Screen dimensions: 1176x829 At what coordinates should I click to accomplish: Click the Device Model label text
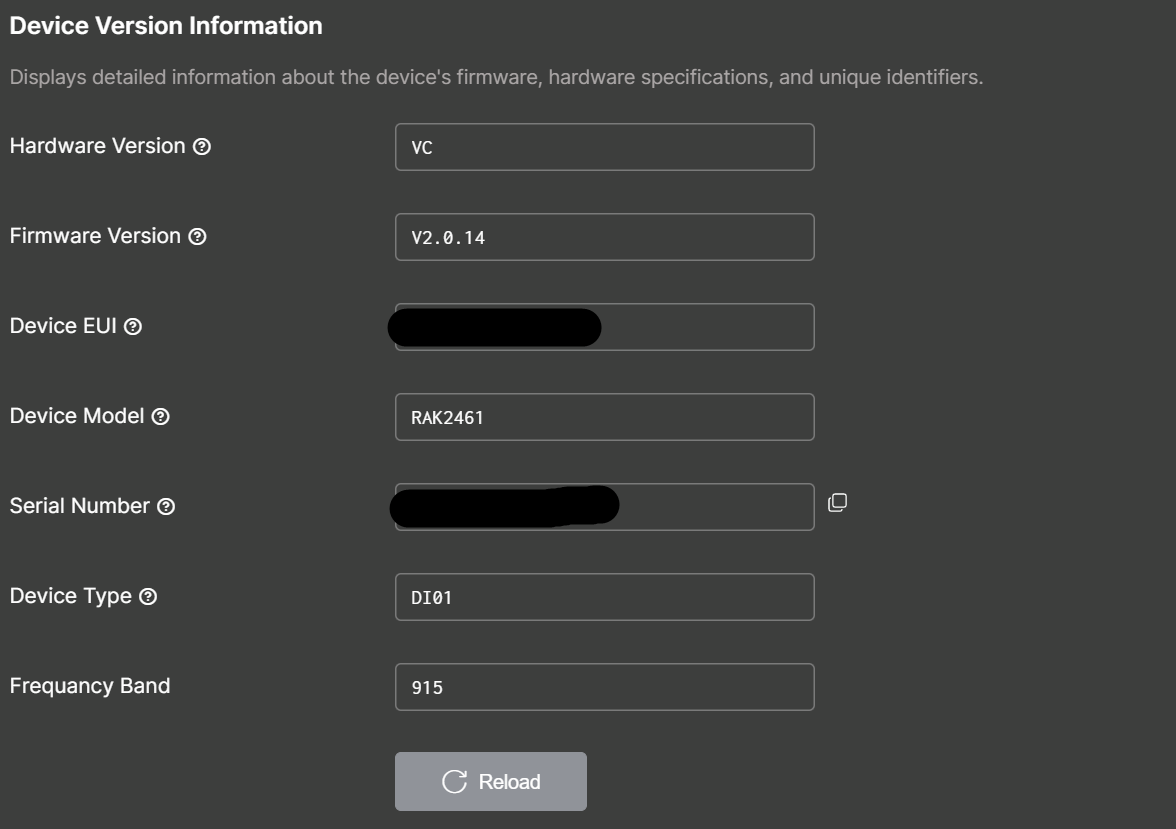pos(77,416)
